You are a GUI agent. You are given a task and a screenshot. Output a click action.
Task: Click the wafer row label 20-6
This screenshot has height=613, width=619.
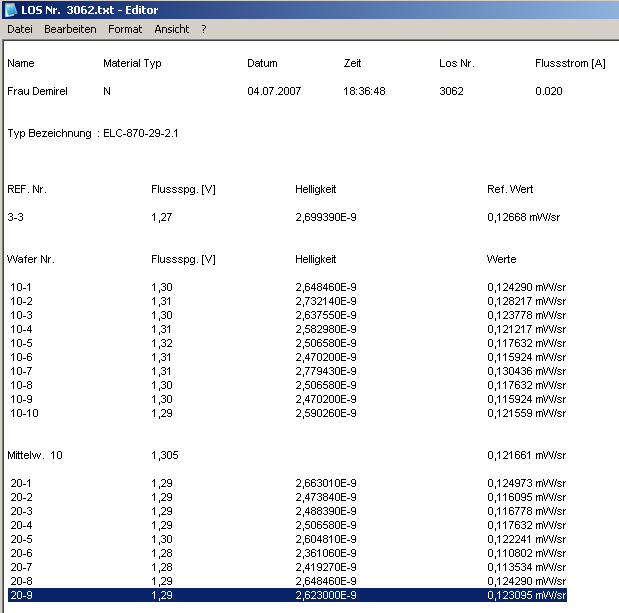pos(21,553)
